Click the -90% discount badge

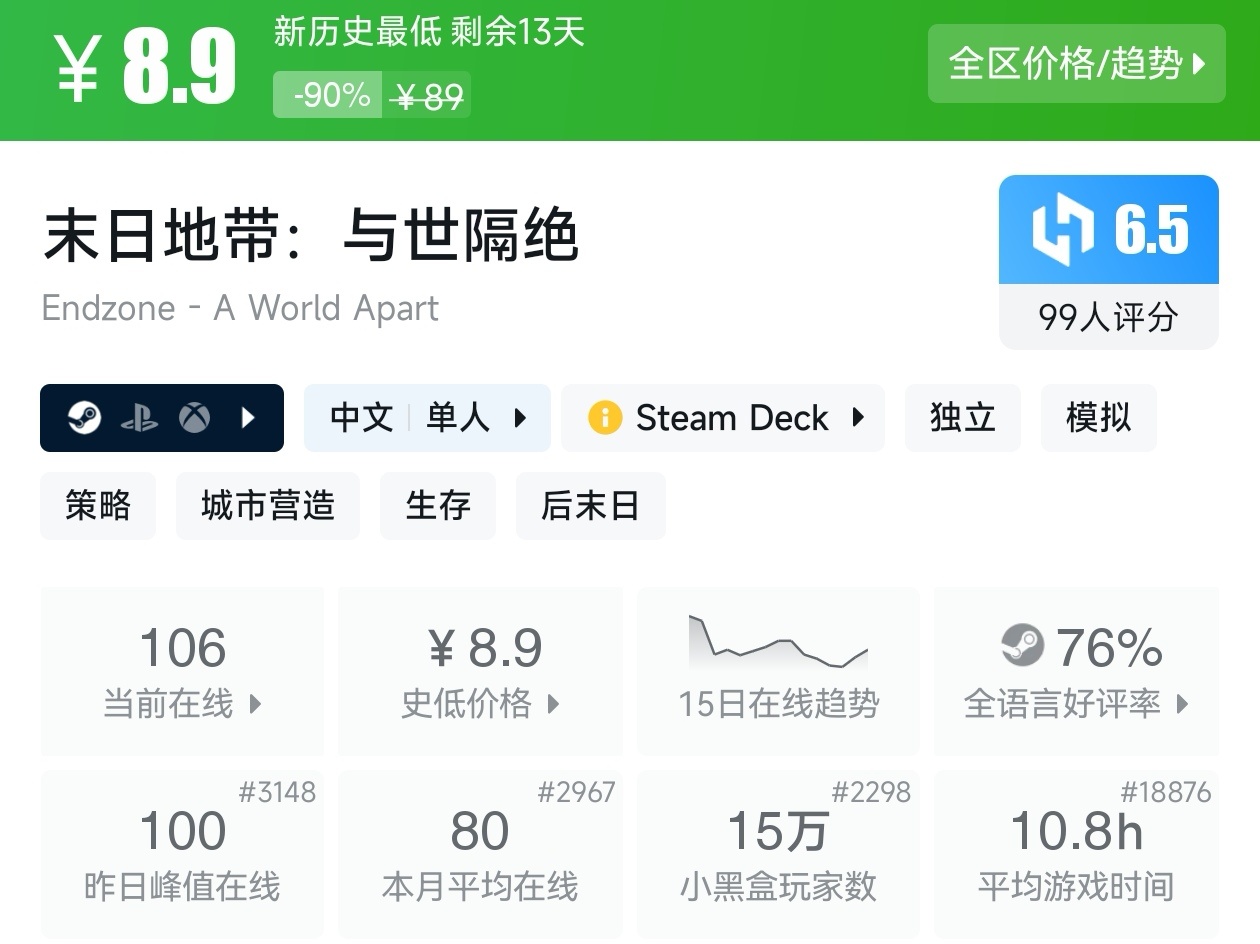(x=329, y=96)
